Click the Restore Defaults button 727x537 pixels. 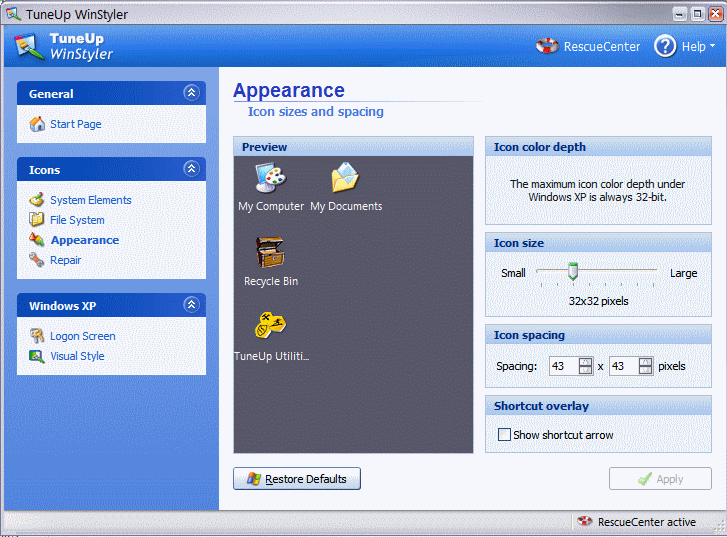(297, 479)
